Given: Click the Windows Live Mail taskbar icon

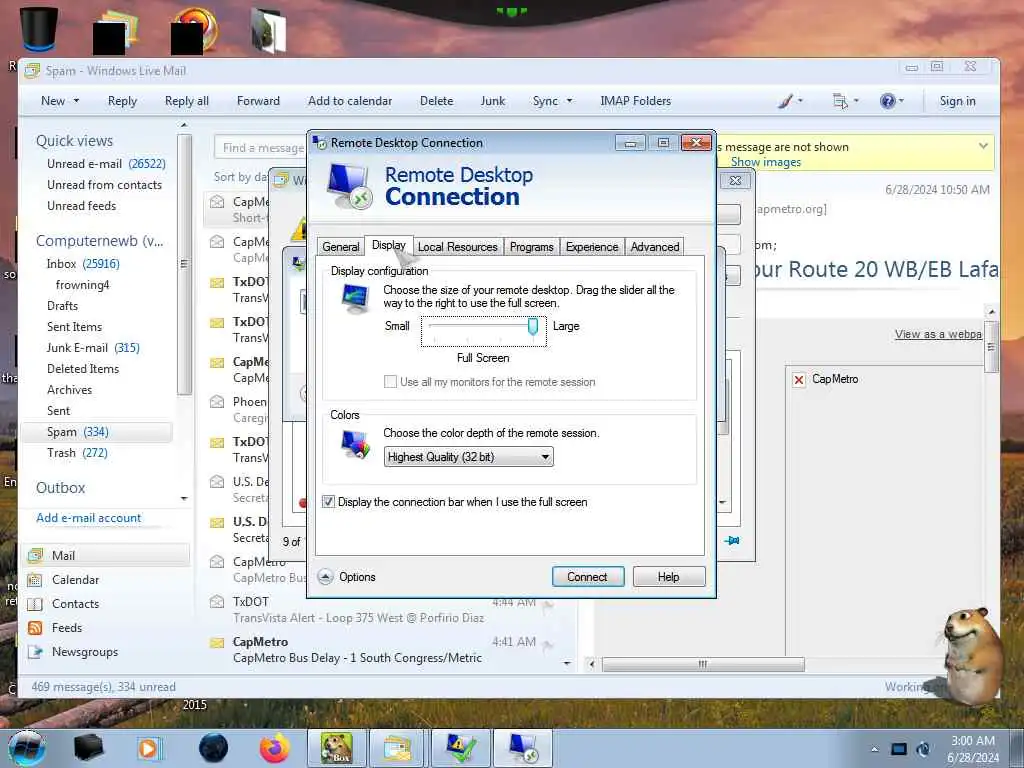Looking at the screenshot, I should pos(397,748).
